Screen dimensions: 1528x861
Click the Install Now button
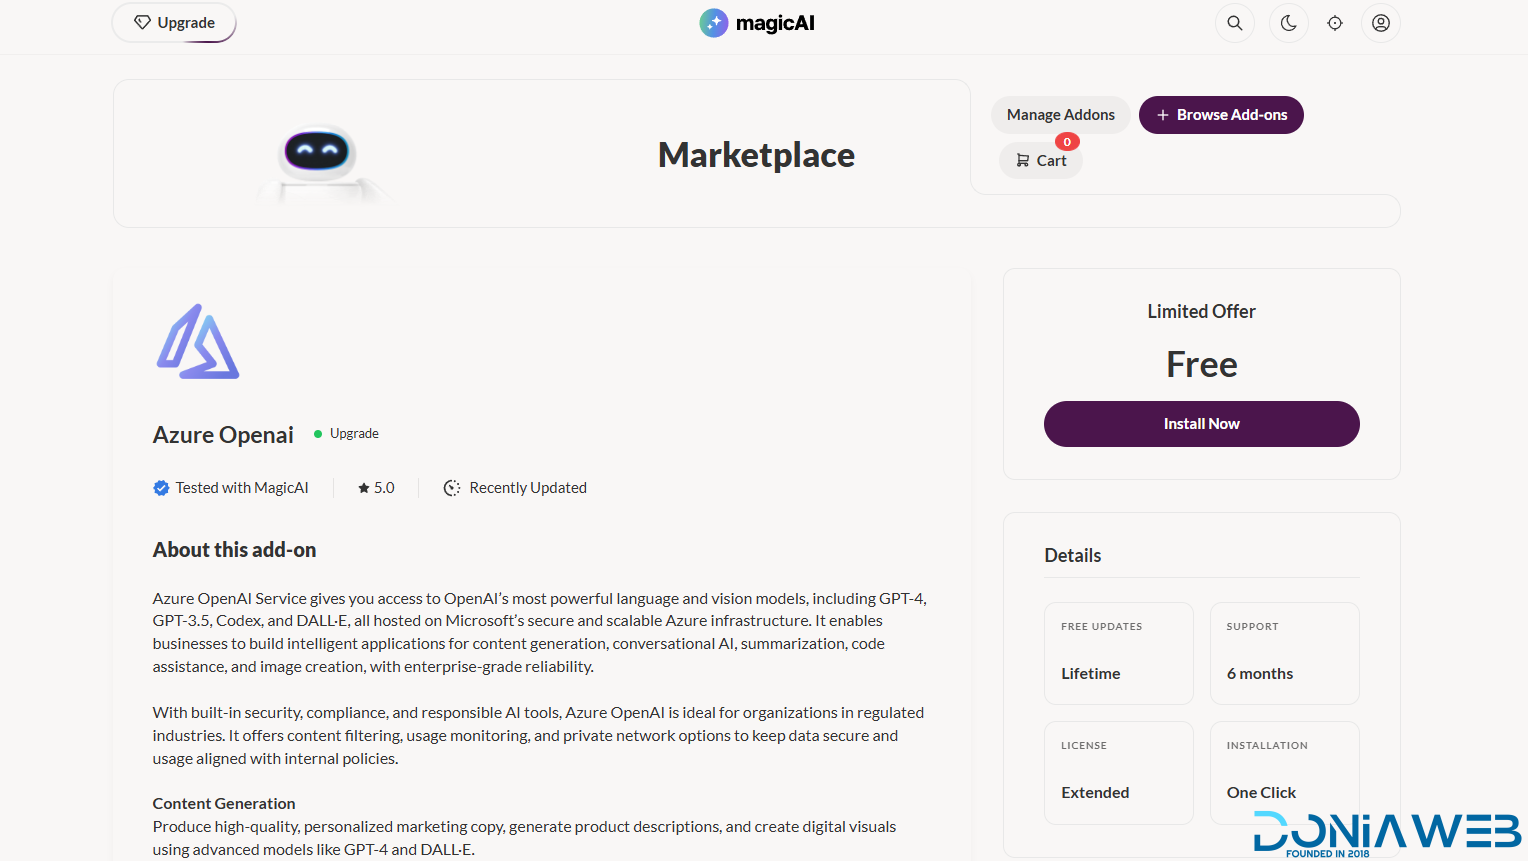[x=1201, y=424]
